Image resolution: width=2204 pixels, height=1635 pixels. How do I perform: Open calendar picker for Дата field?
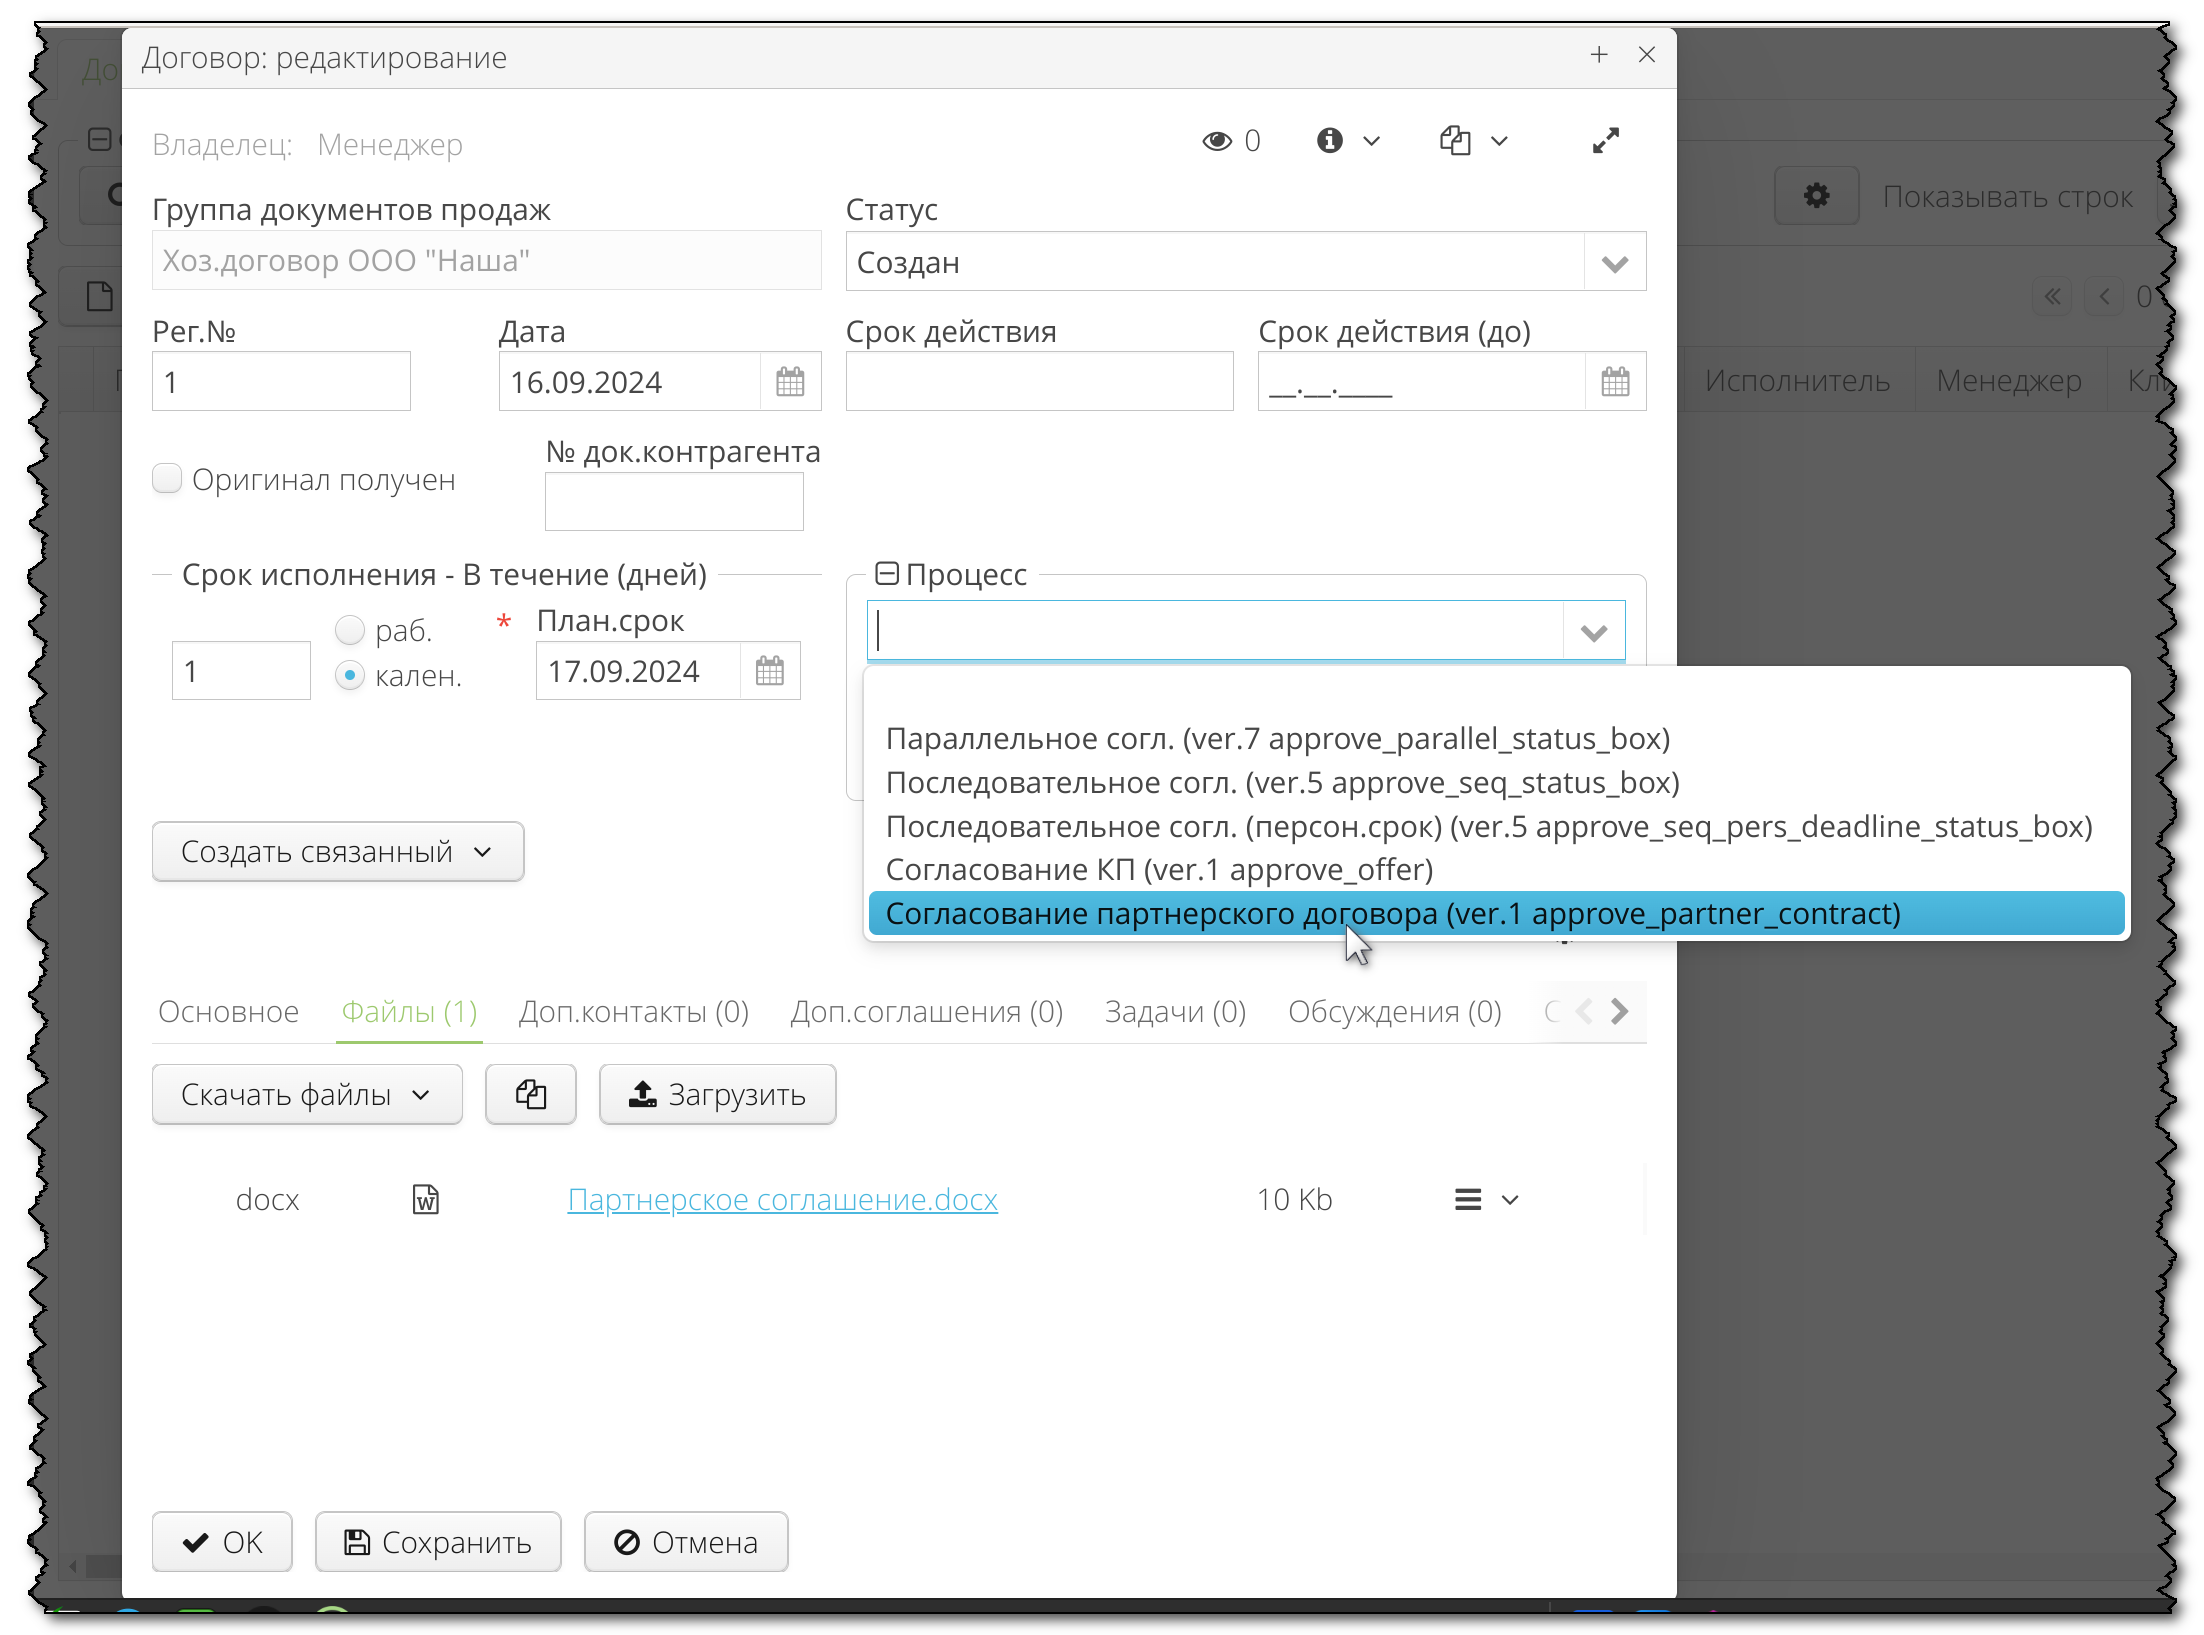[790, 382]
